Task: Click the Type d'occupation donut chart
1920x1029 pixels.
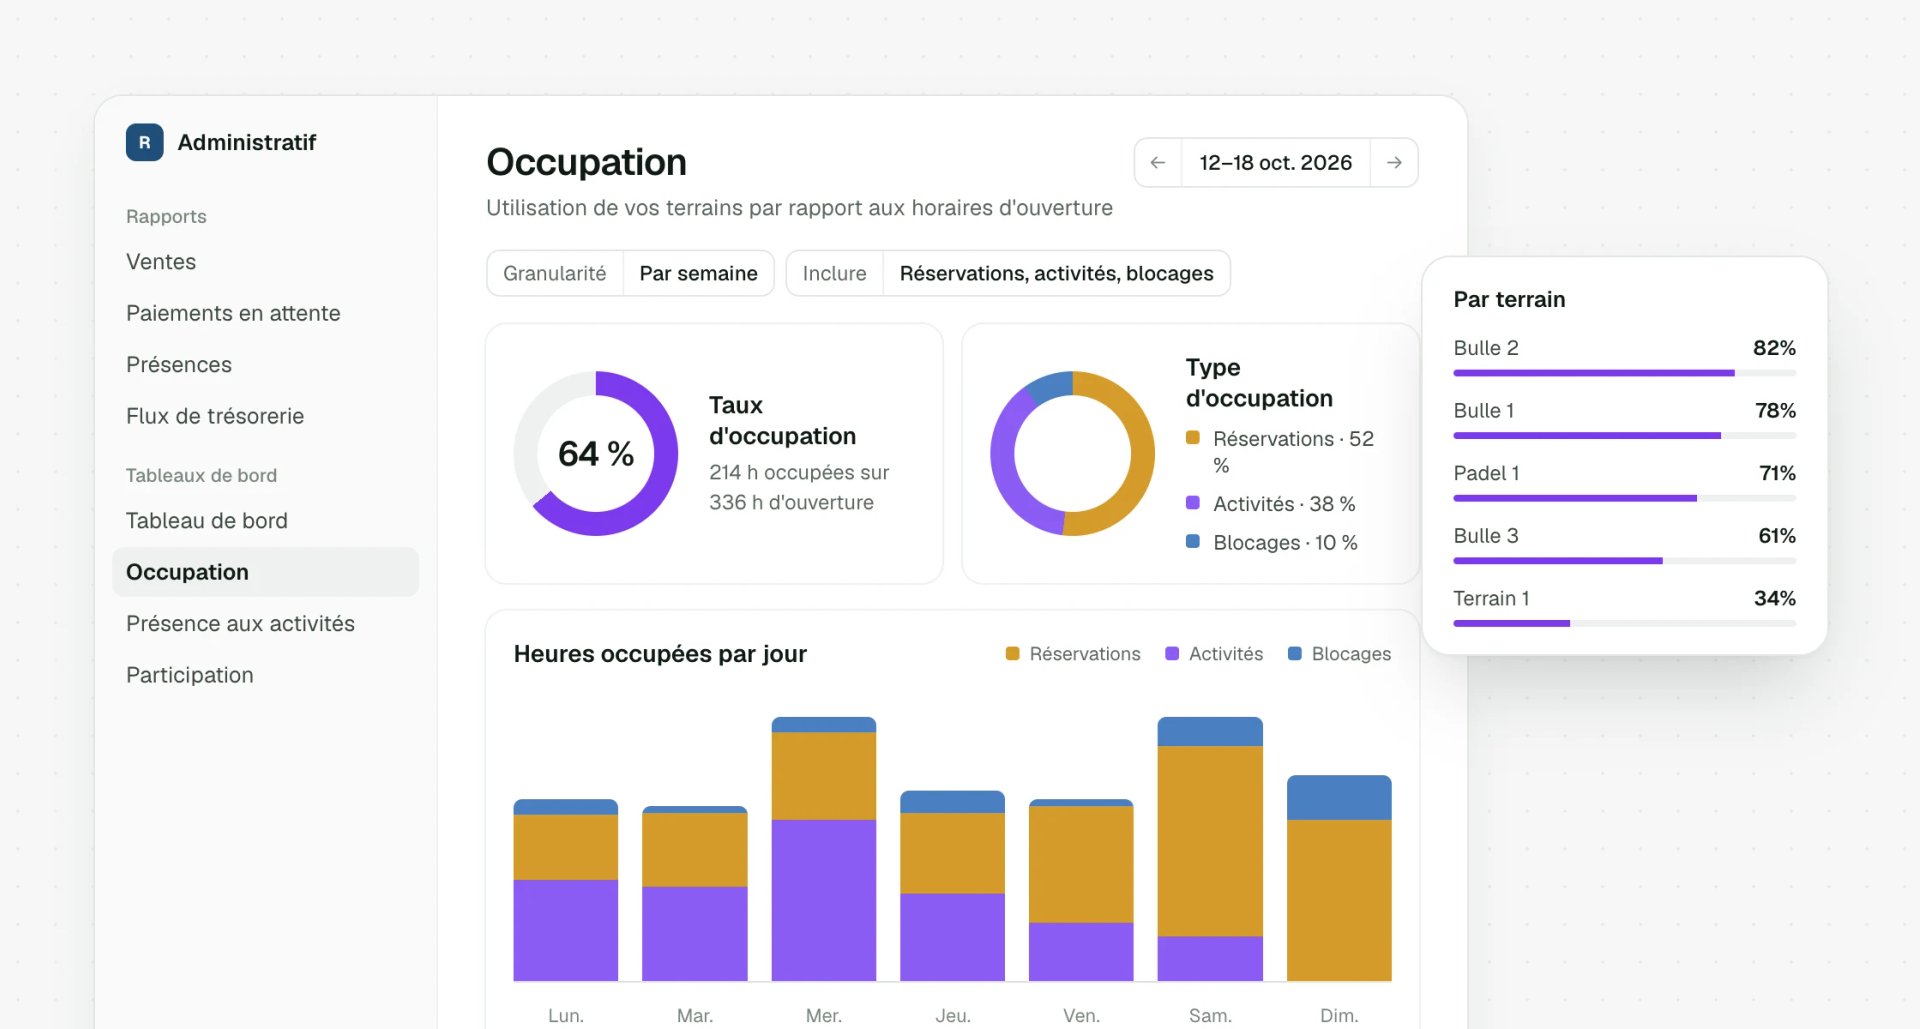Action: click(x=1072, y=453)
